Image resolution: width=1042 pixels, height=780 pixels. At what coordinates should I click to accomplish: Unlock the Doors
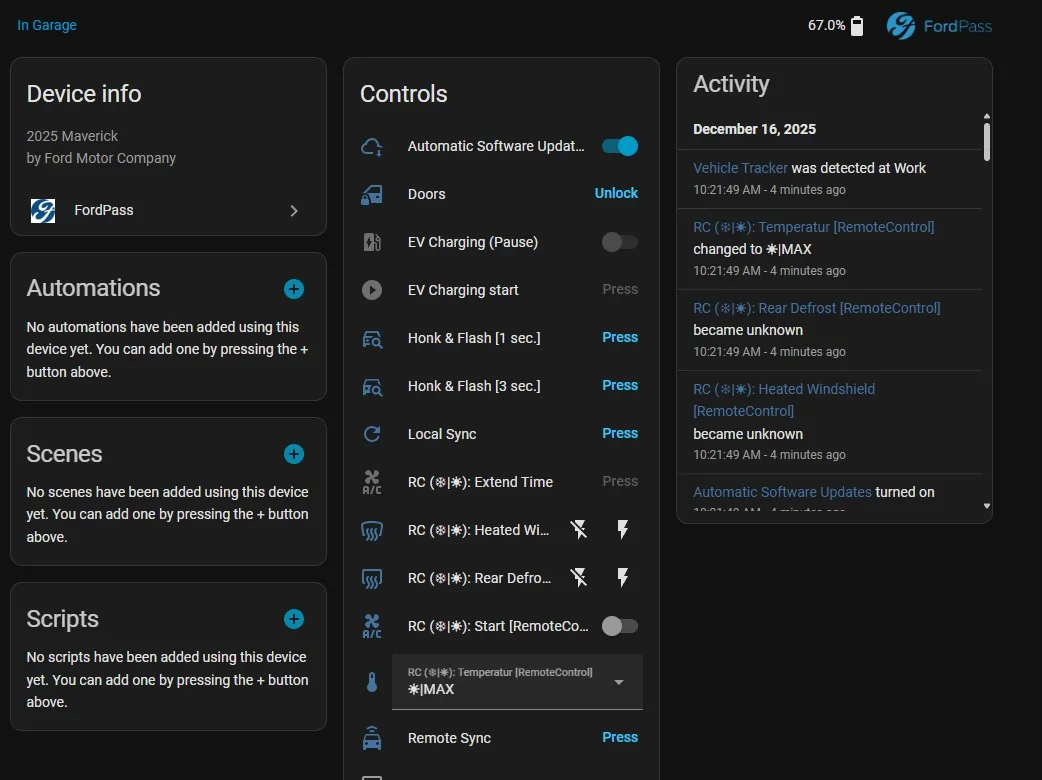pyautogui.click(x=616, y=193)
